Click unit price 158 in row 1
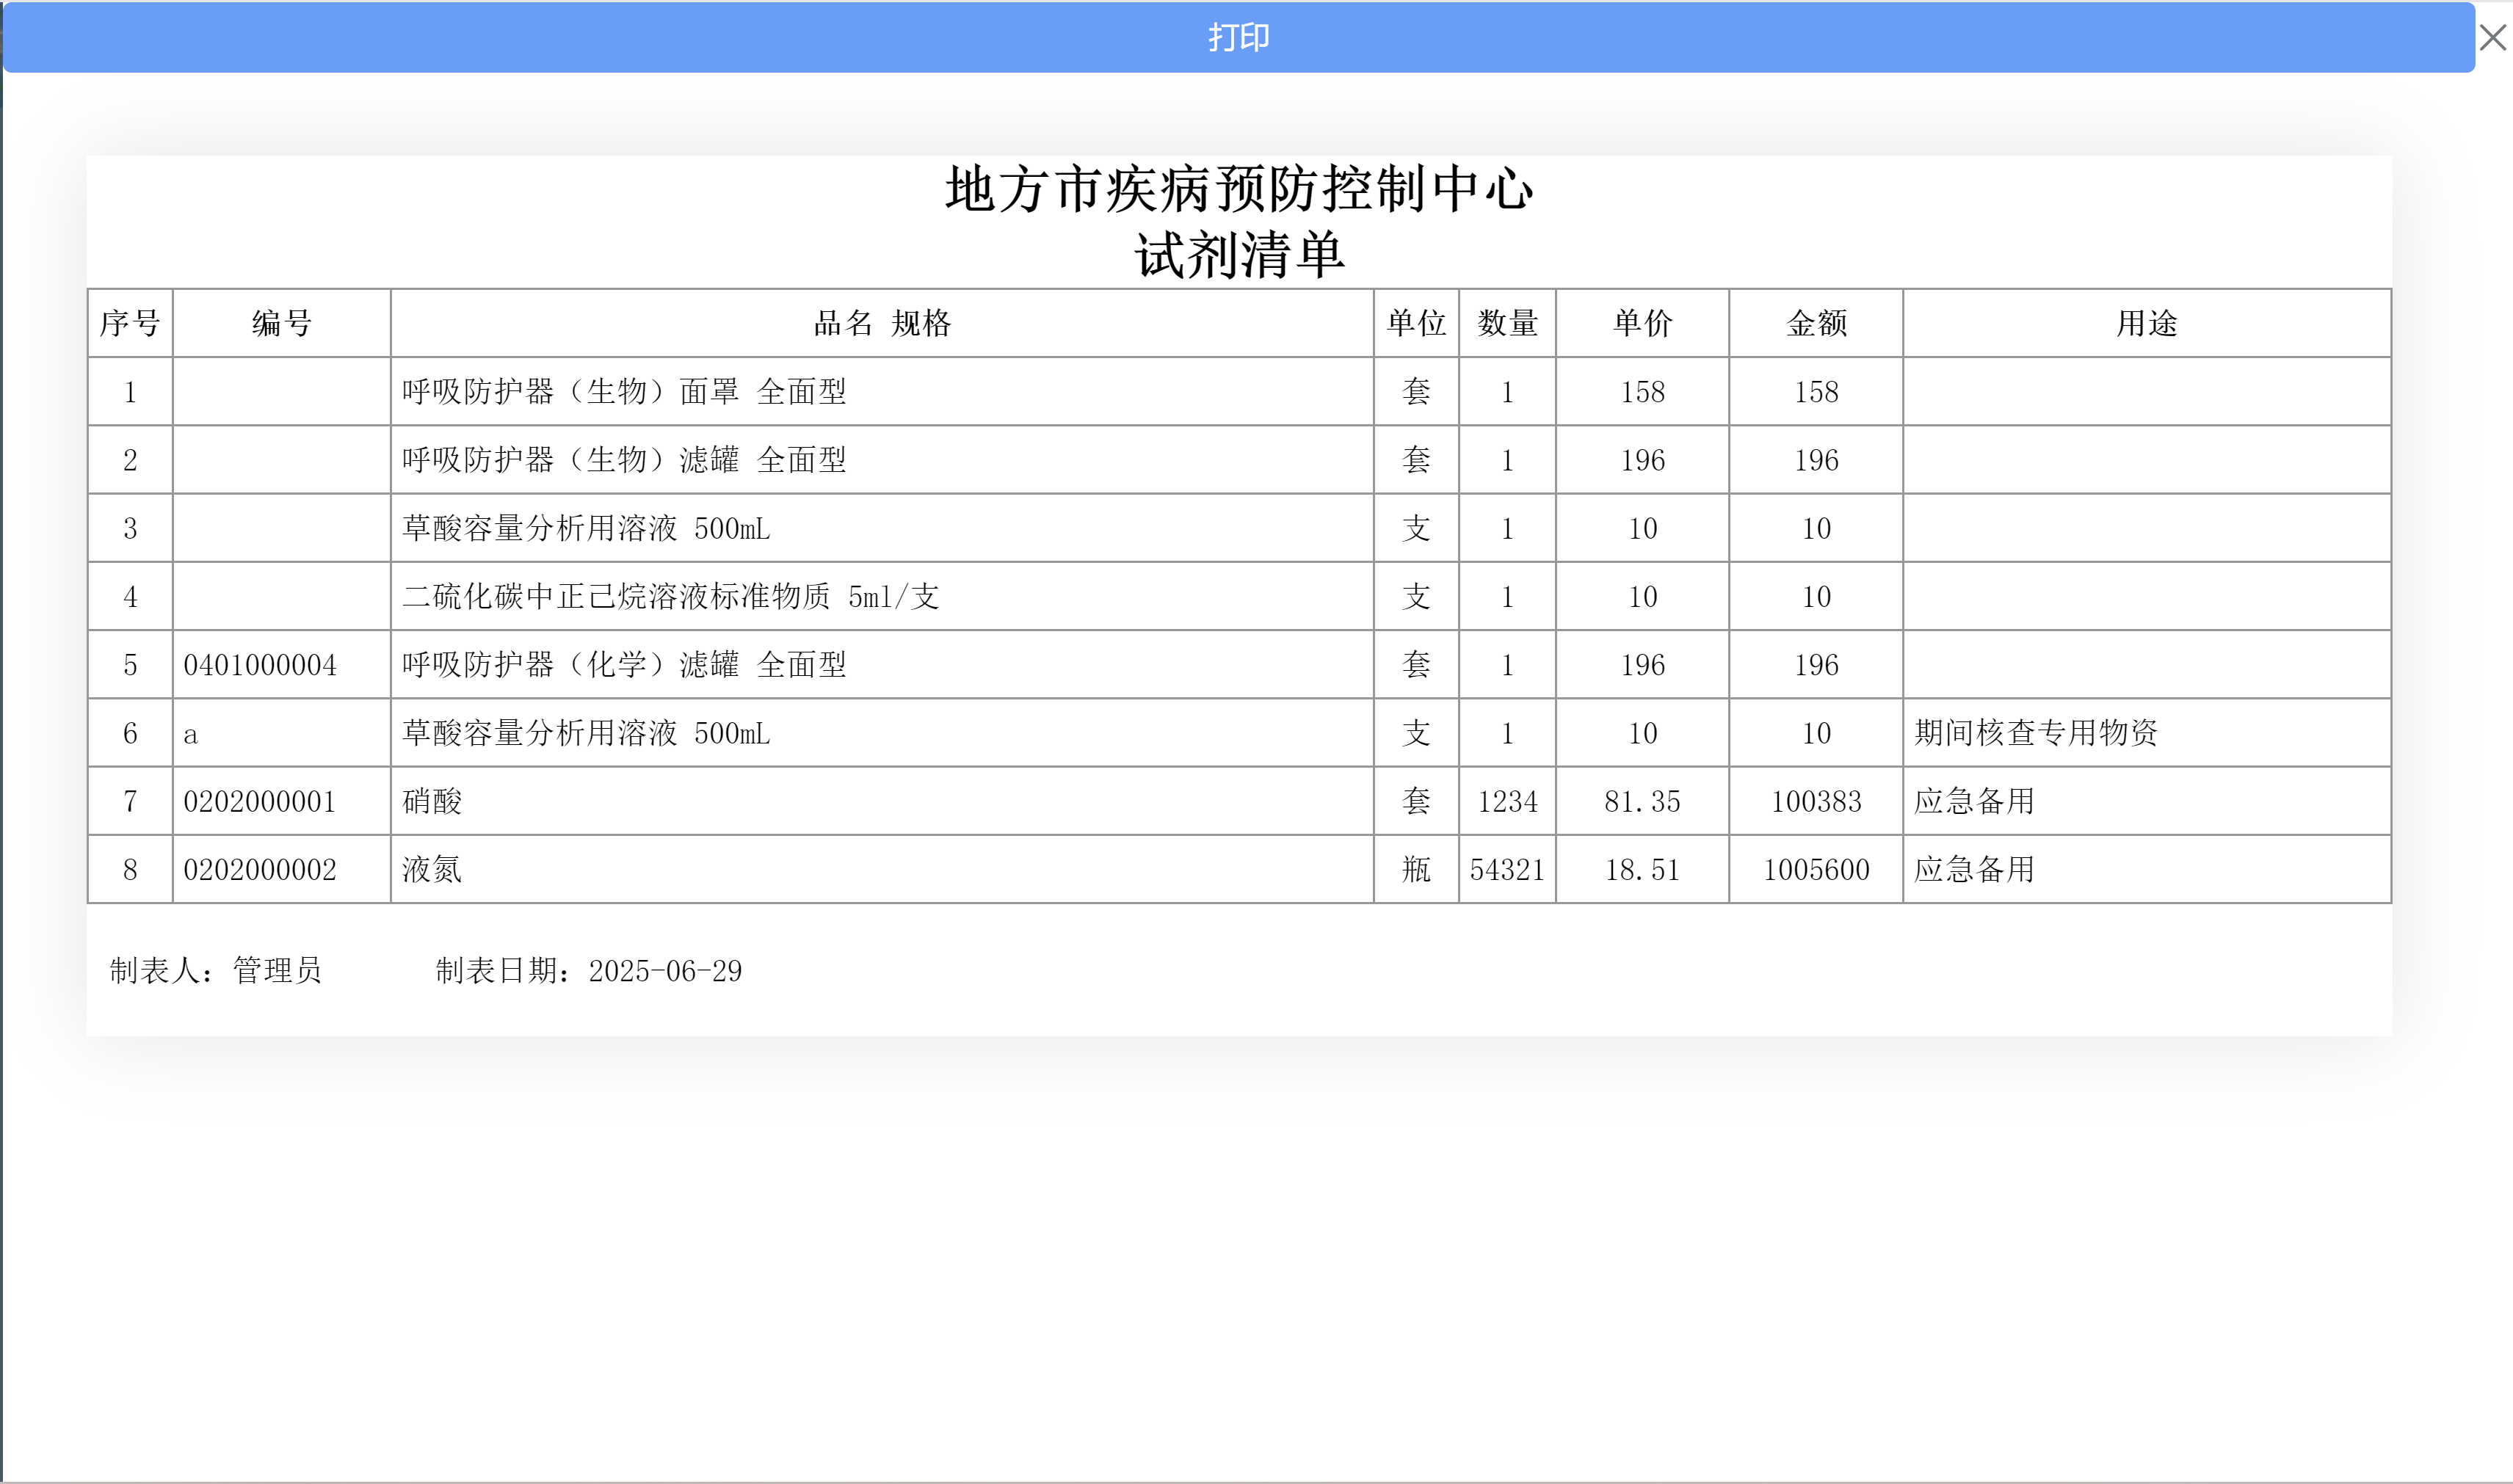Viewport: 2513px width, 1484px height. pos(1643,391)
